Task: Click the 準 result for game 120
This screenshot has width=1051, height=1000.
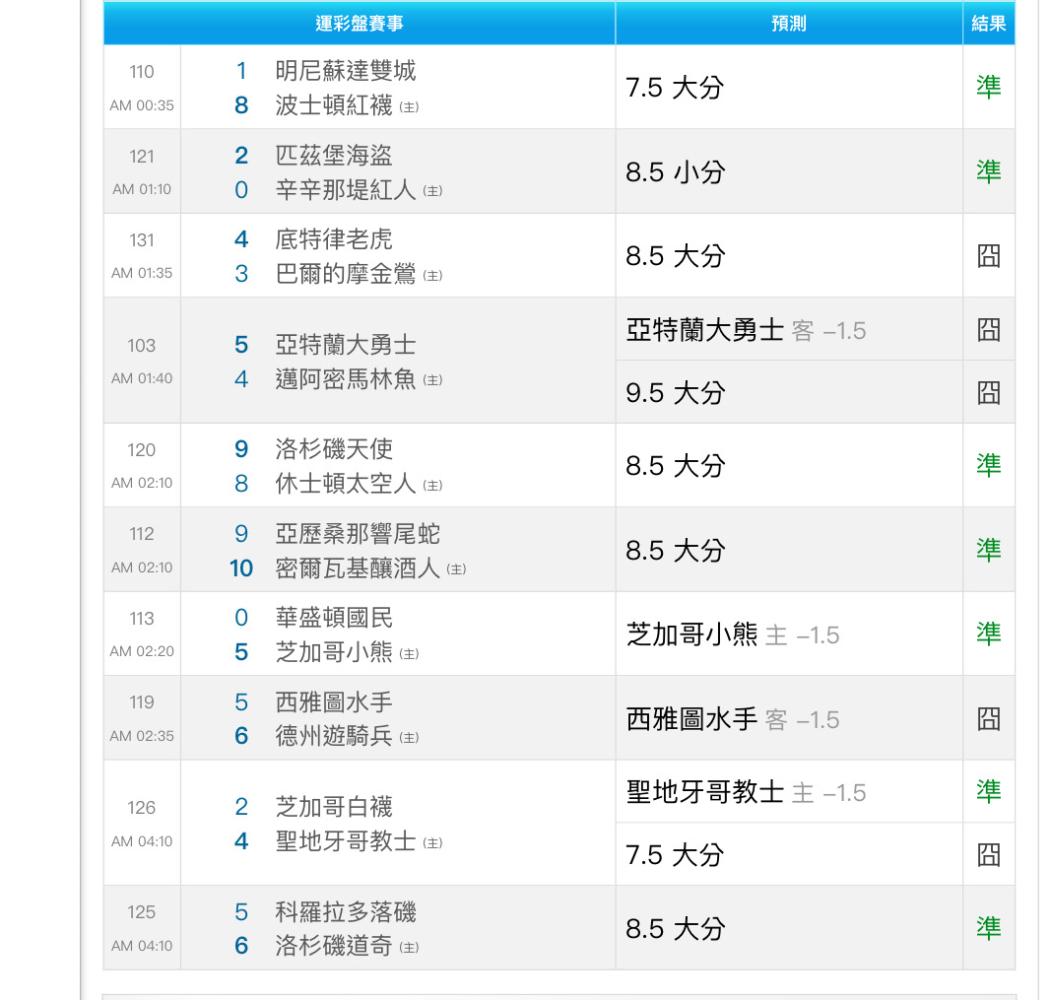Action: coord(989,465)
